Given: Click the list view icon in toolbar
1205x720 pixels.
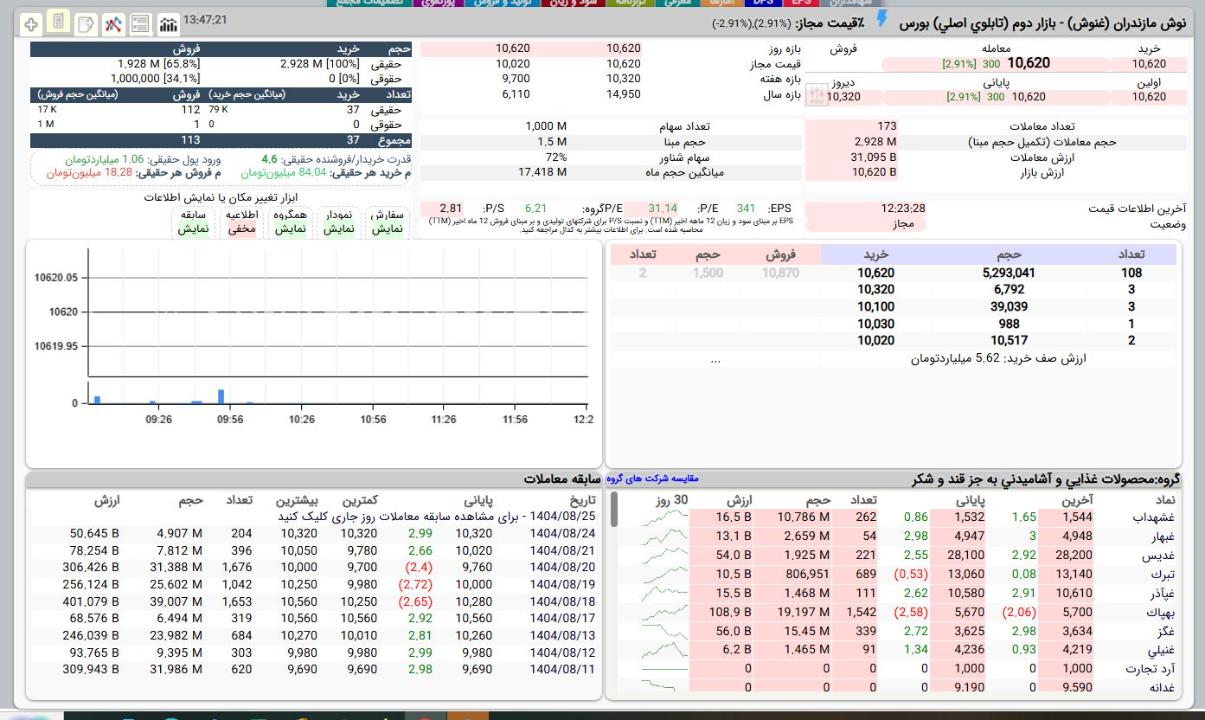Looking at the screenshot, I should [141, 22].
